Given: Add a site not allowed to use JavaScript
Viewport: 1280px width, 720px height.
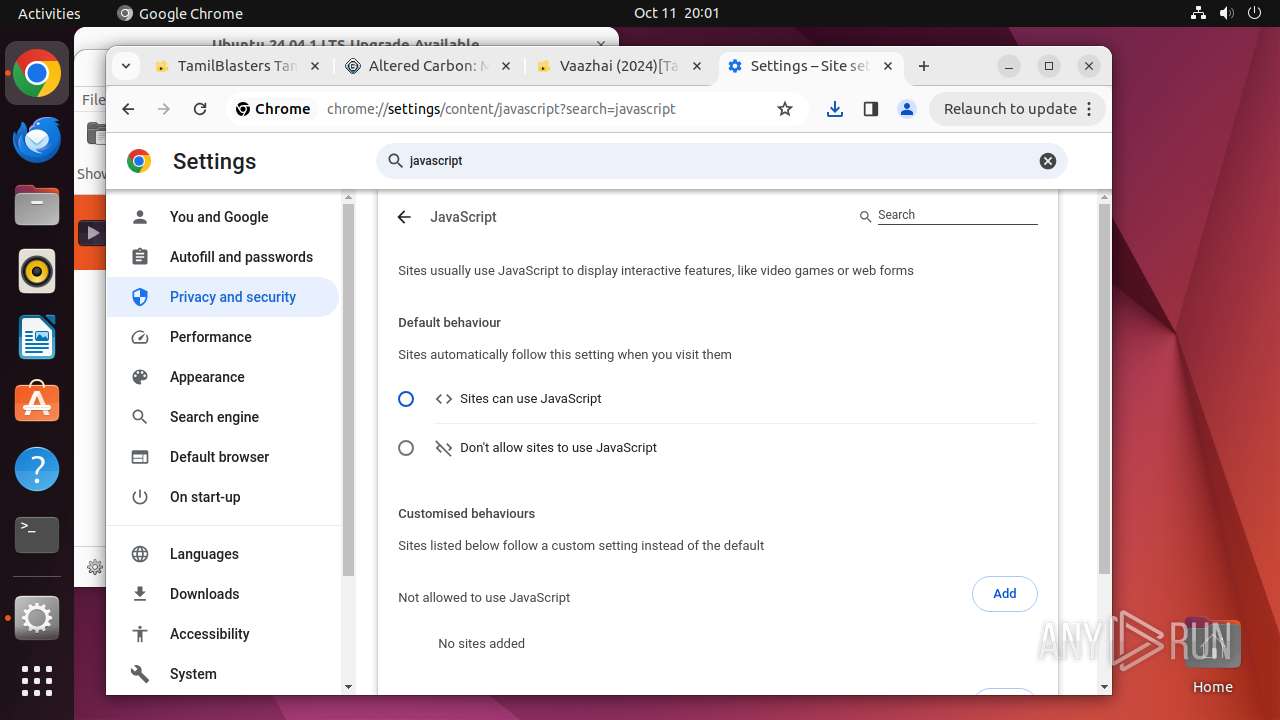Looking at the screenshot, I should point(1004,594).
